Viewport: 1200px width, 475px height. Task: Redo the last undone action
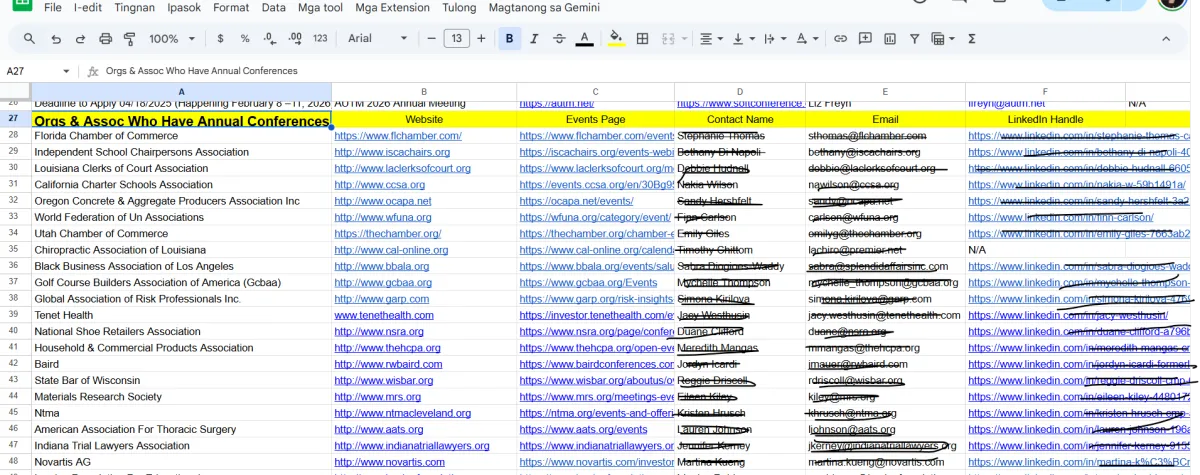click(80, 39)
